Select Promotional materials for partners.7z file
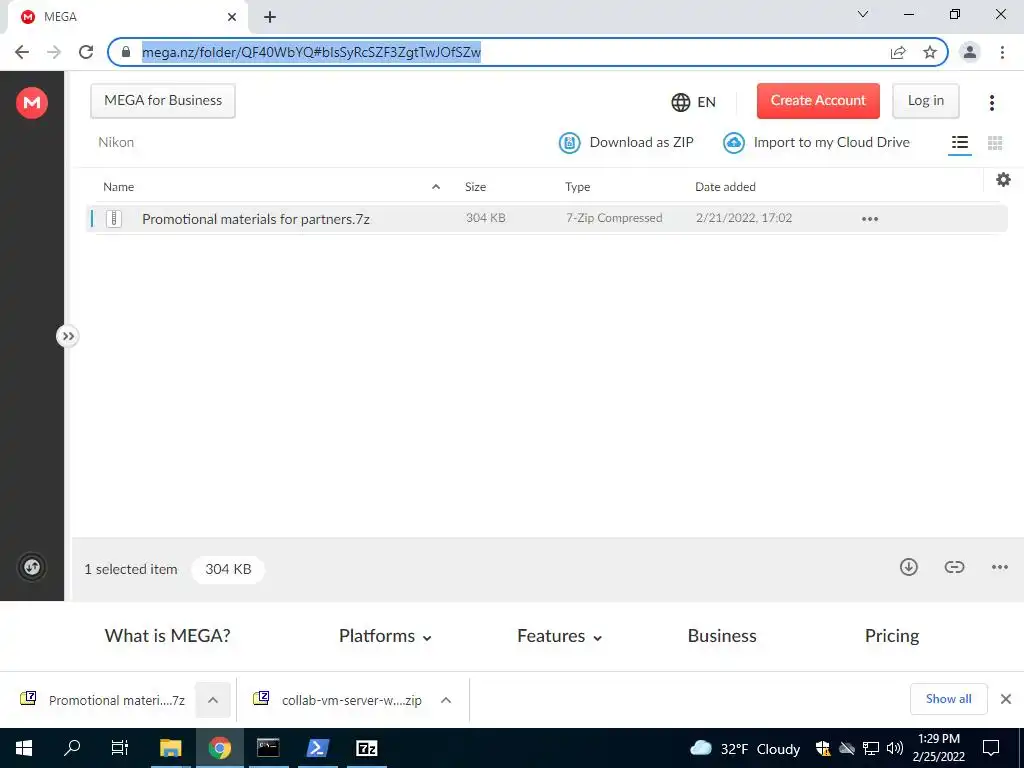This screenshot has height=768, width=1024. (x=546, y=219)
